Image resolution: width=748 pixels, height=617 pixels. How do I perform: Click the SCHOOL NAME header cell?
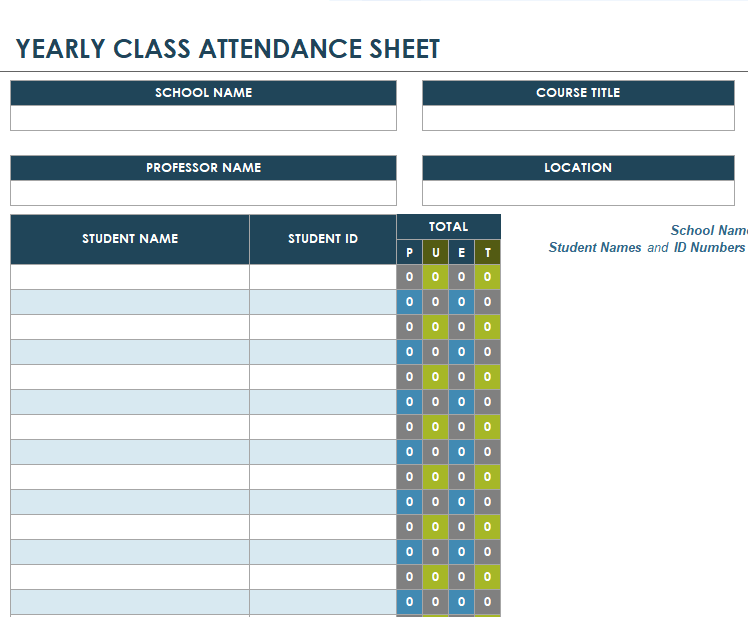click(203, 93)
